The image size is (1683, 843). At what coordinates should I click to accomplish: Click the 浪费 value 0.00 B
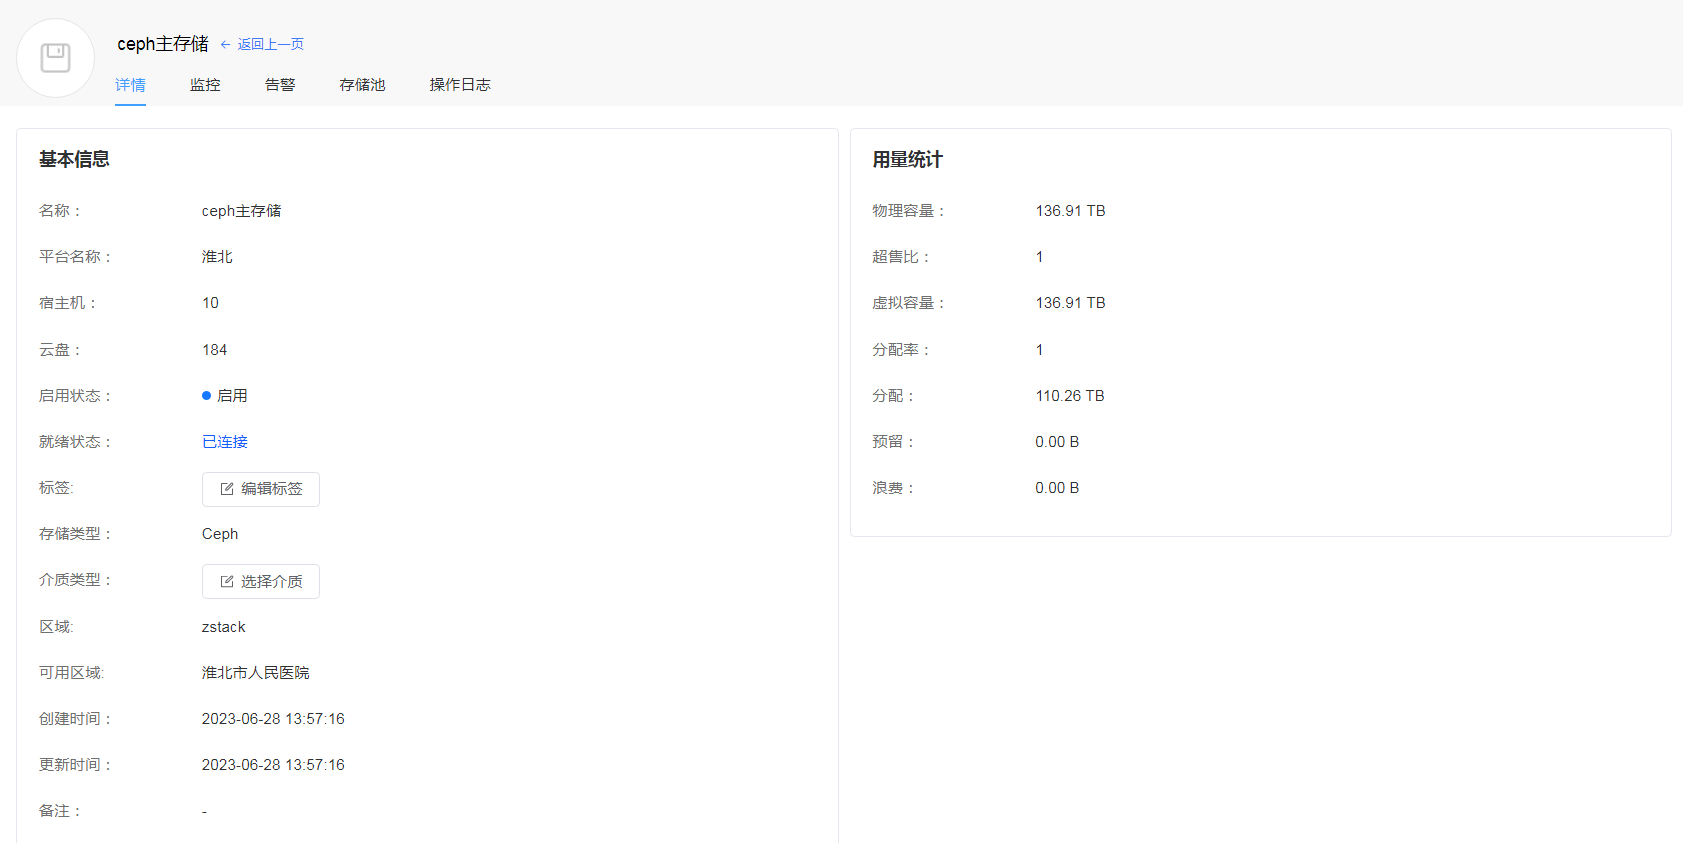coord(1057,488)
